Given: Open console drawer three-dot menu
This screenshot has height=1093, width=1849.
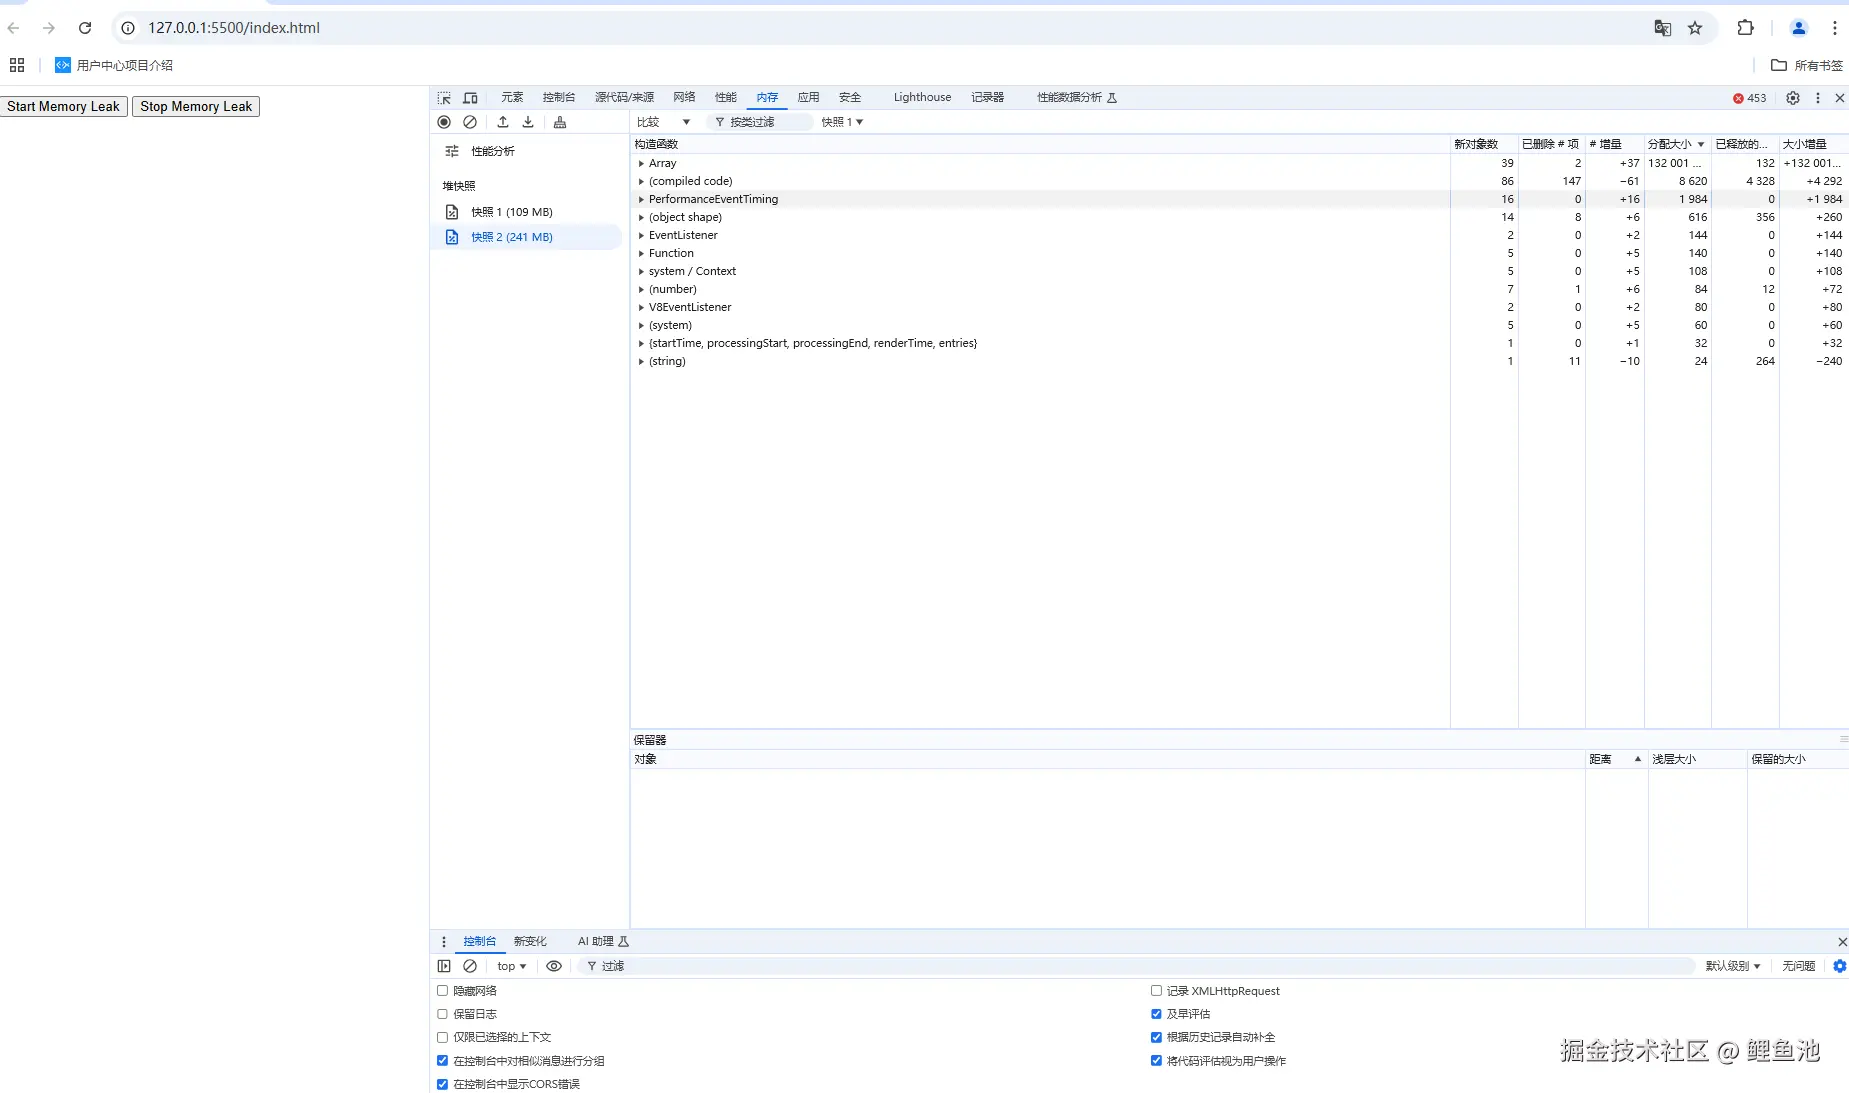Looking at the screenshot, I should point(444,942).
